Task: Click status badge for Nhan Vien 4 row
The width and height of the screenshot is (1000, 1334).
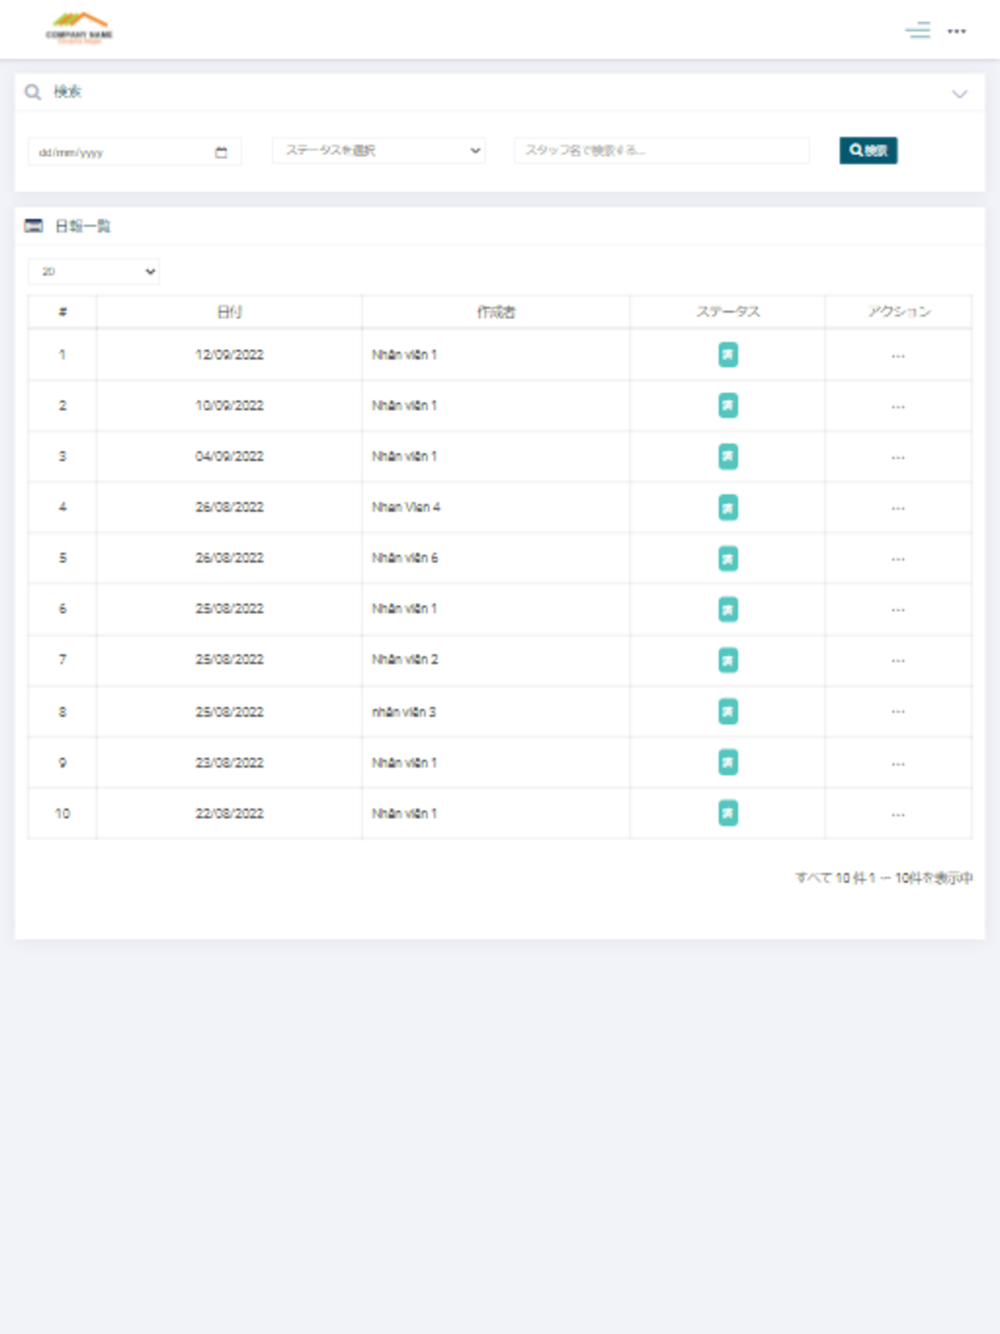Action: 728,508
